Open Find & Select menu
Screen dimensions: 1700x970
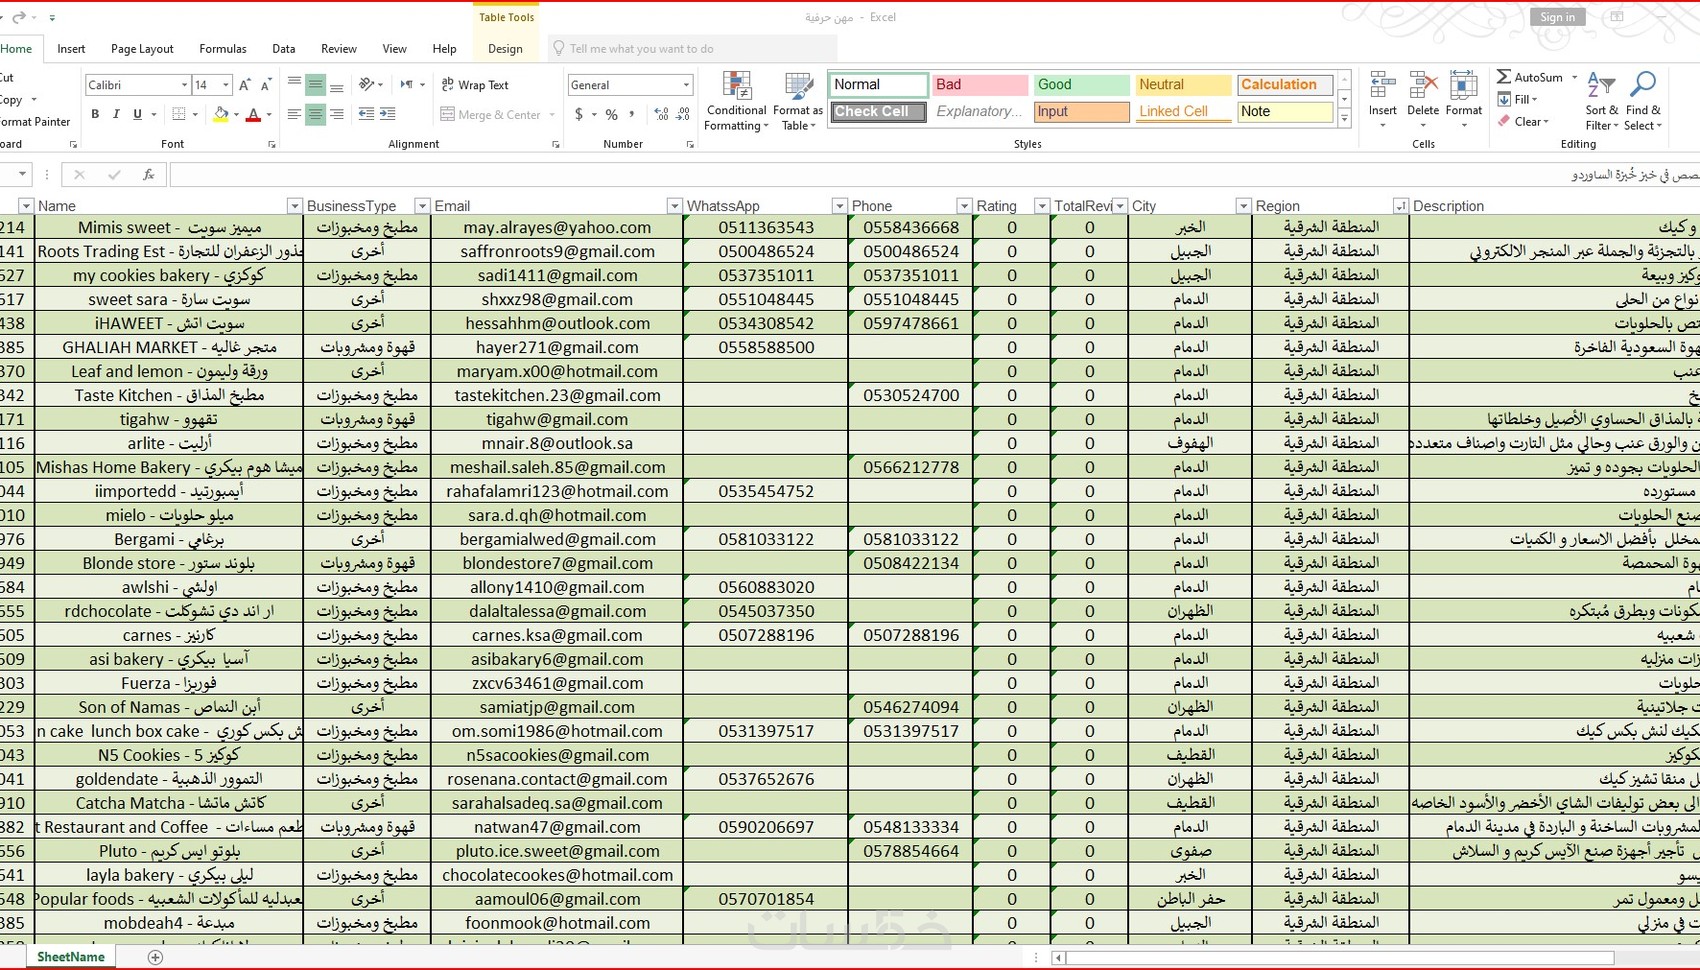(x=1643, y=102)
